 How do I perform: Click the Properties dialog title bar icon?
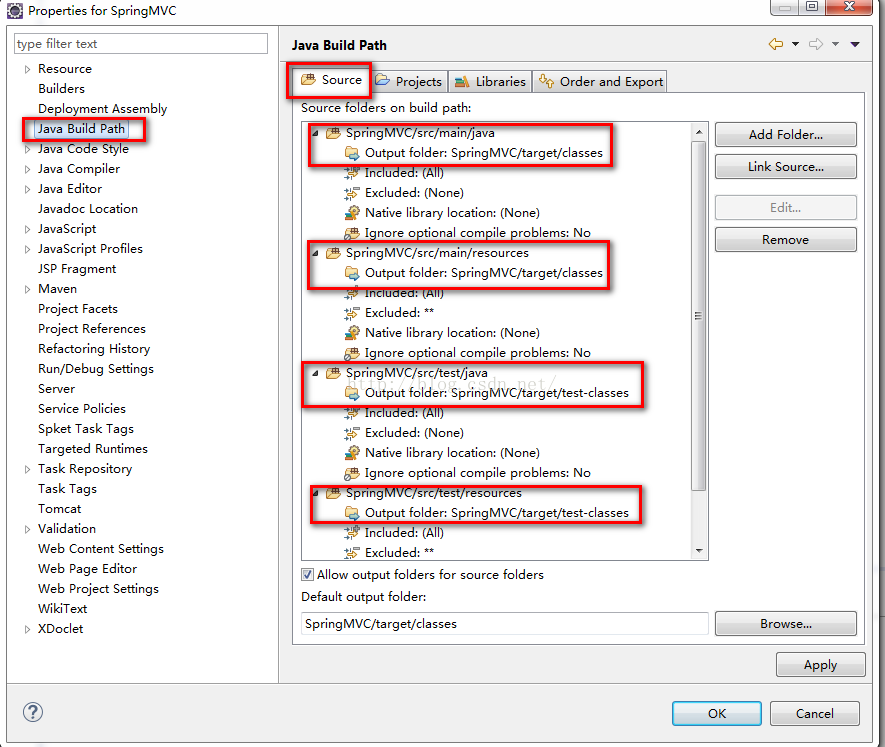coord(15,10)
